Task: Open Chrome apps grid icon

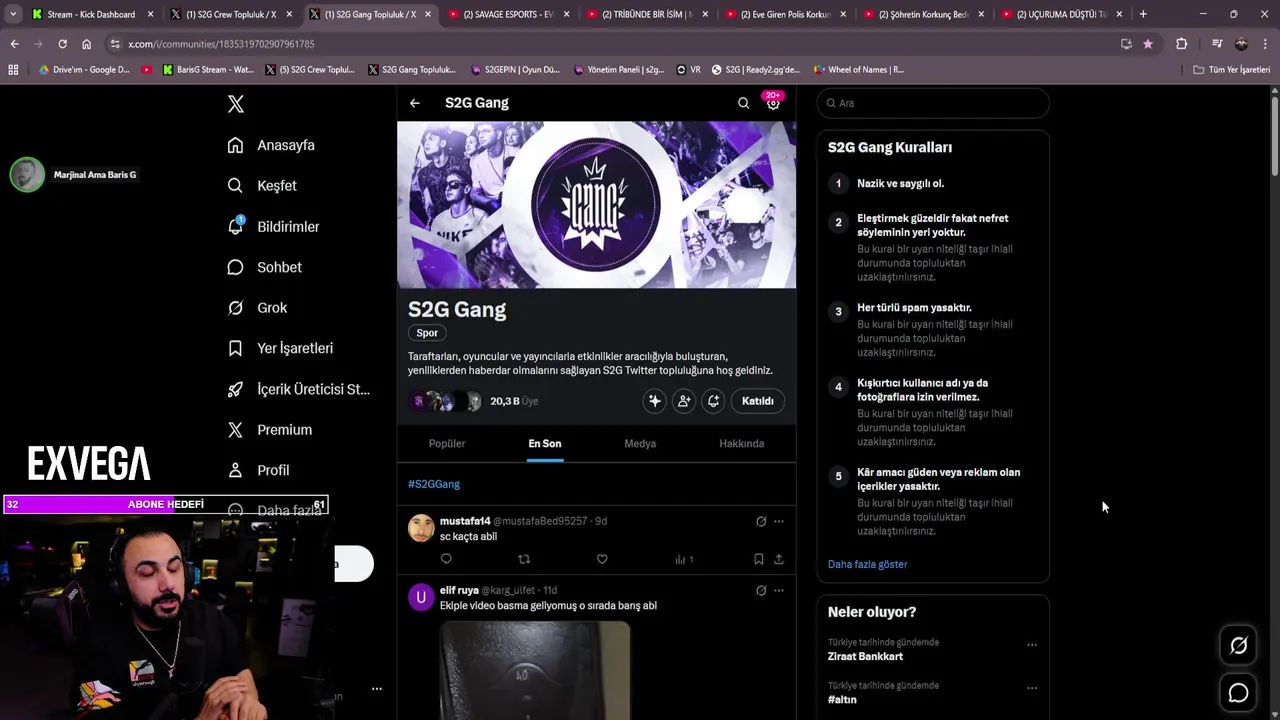Action: tap(13, 70)
